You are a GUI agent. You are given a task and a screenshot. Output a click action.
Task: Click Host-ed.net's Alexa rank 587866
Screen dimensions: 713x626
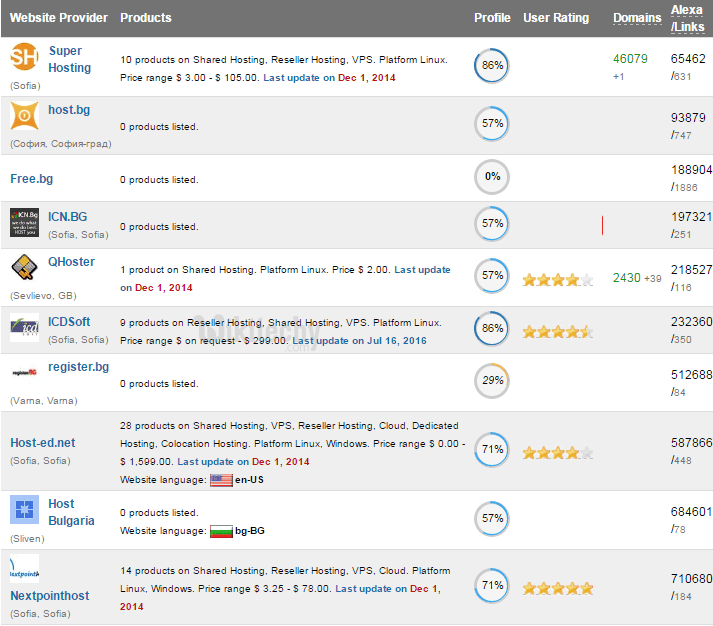[691, 443]
